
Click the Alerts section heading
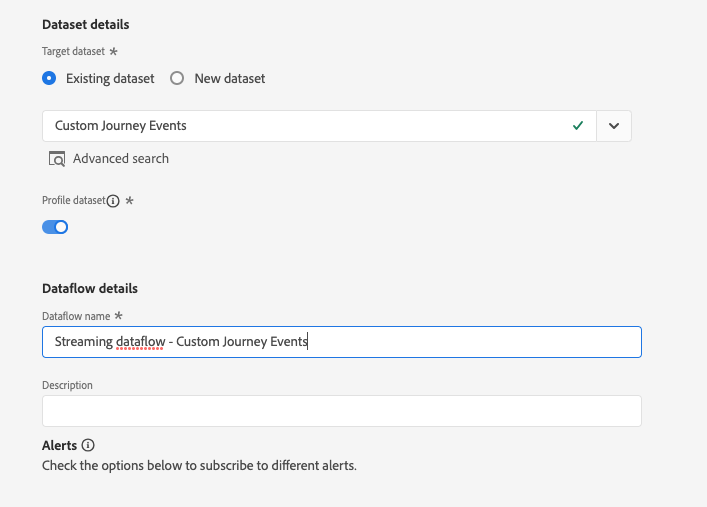coord(60,445)
